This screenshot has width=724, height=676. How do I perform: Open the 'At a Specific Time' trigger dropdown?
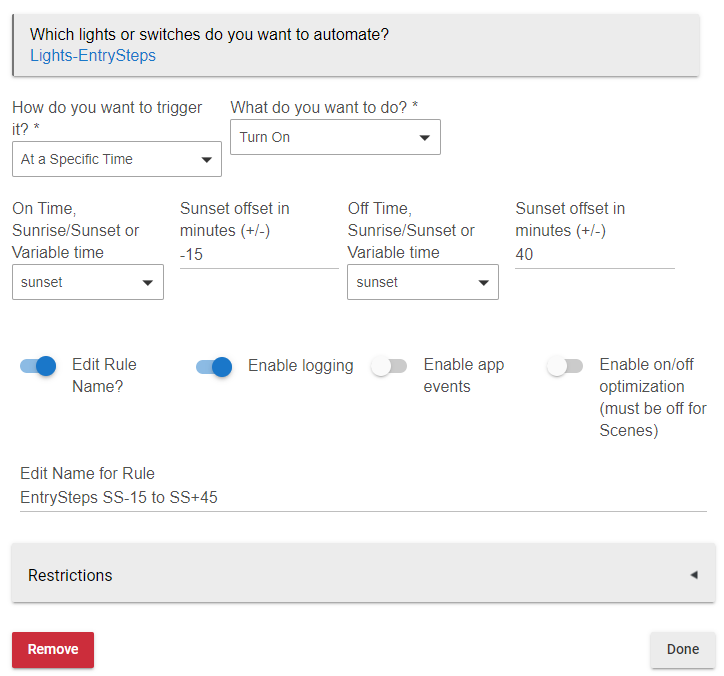coord(117,159)
